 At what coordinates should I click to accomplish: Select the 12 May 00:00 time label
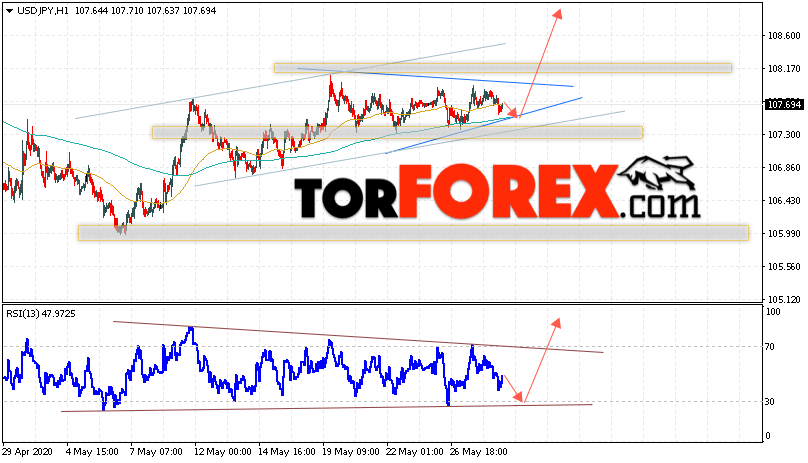tap(223, 452)
